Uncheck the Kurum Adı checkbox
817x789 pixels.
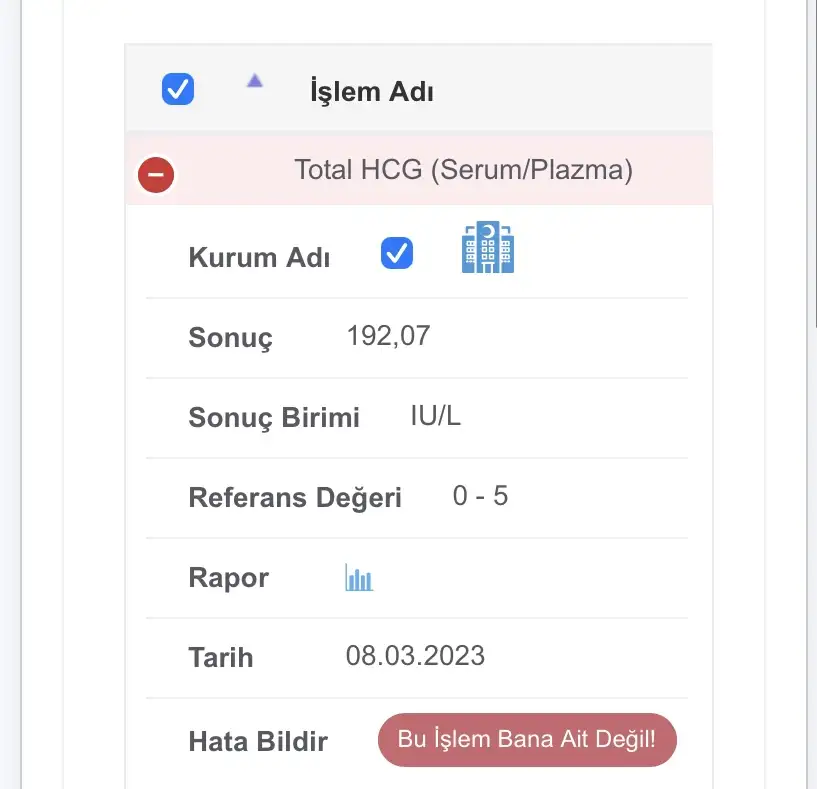pyautogui.click(x=397, y=254)
